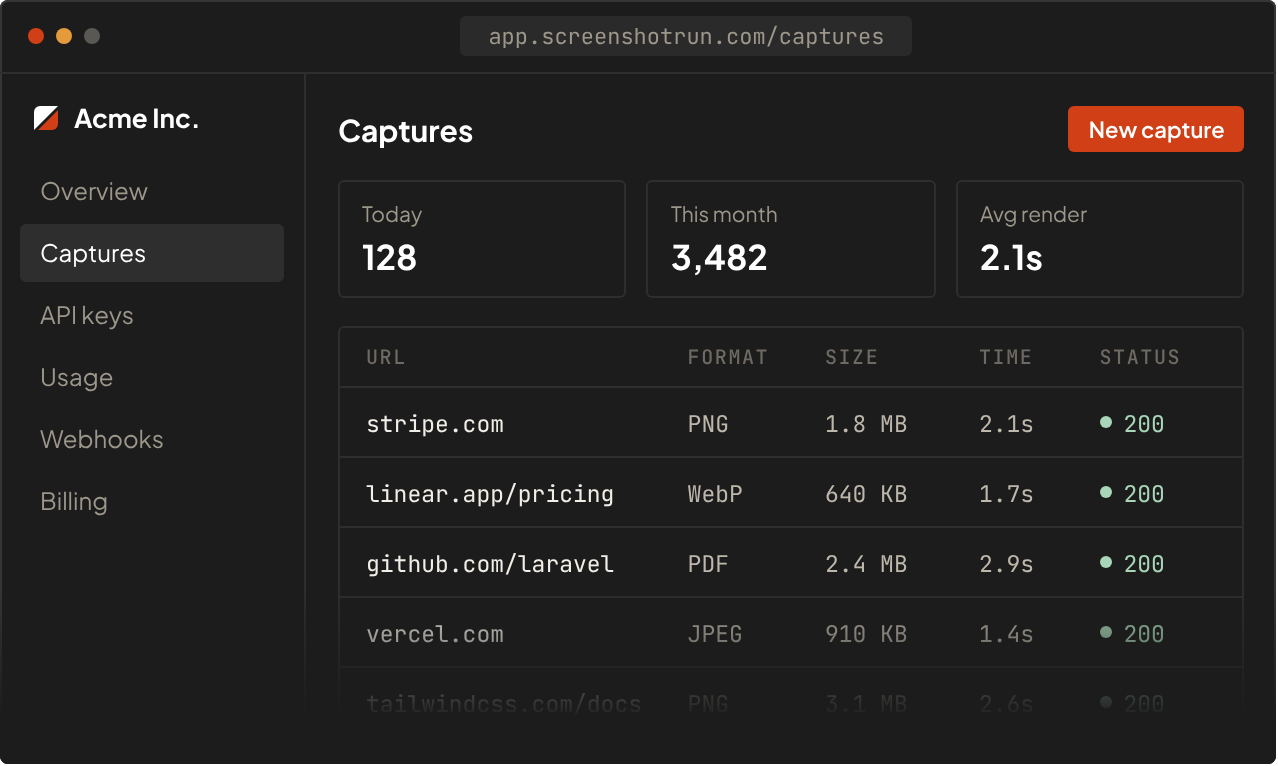Click the red close window dot
The width and height of the screenshot is (1278, 766).
pos(36,36)
